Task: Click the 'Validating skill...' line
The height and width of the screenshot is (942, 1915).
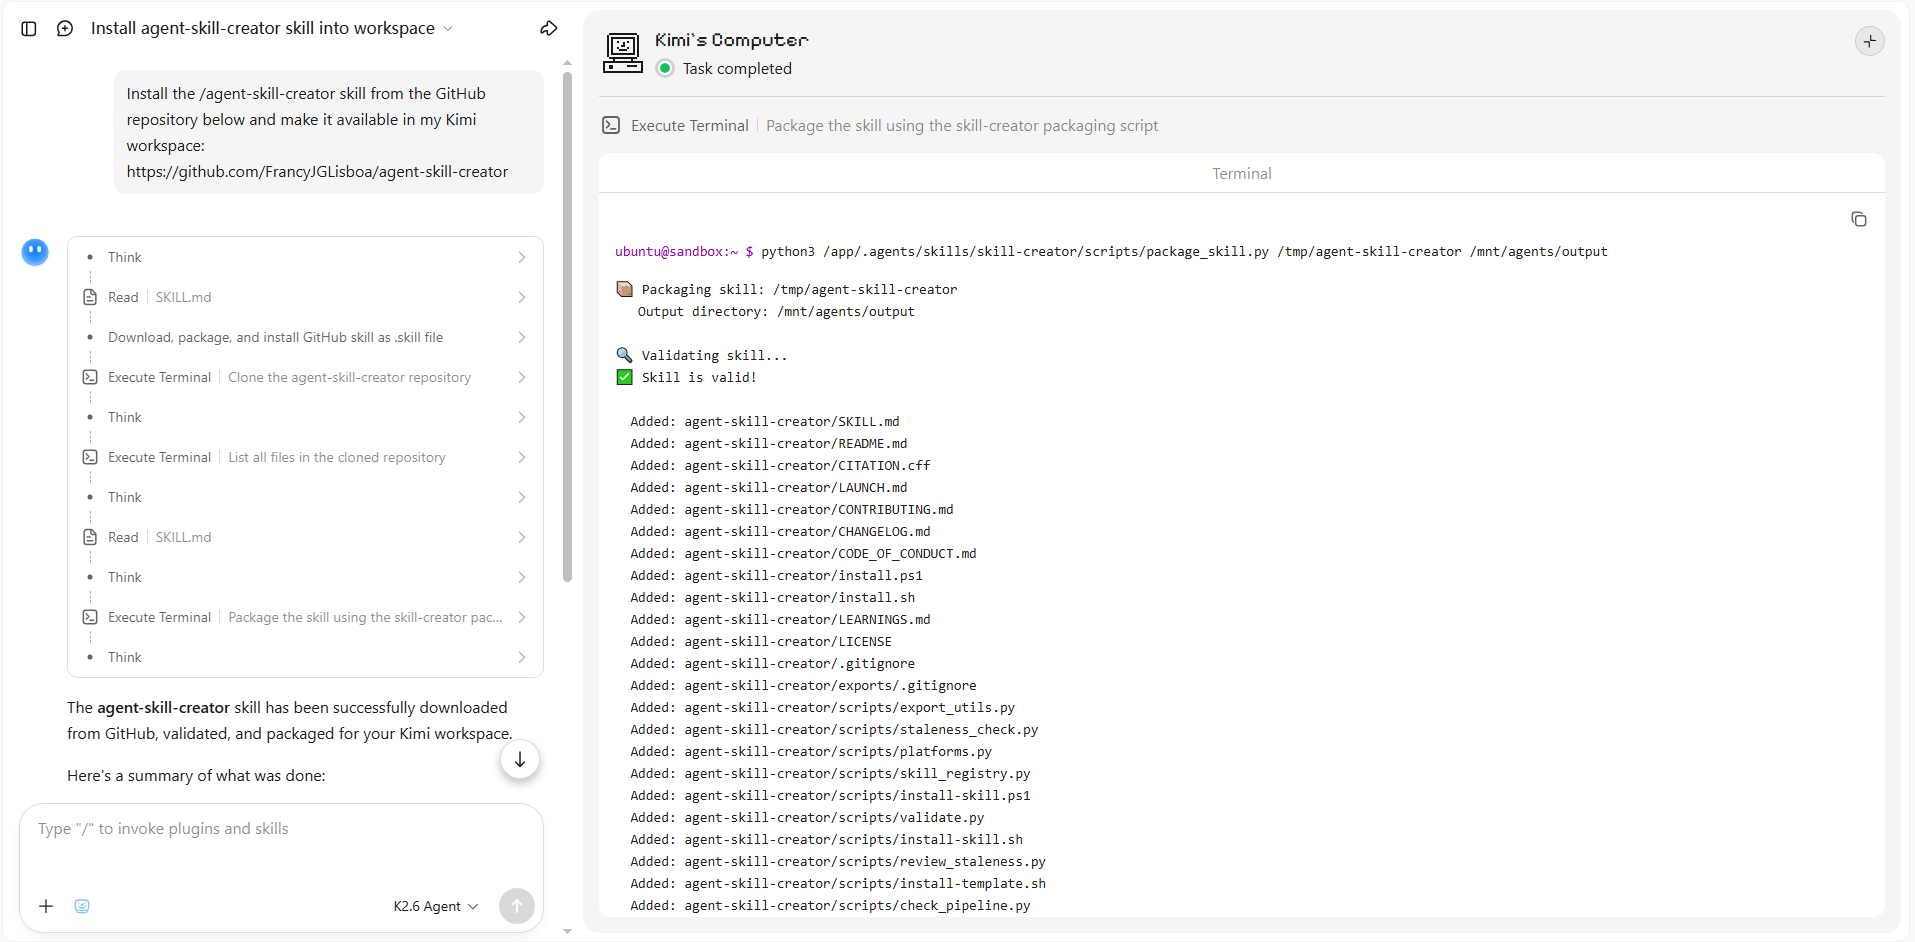Action: (x=702, y=355)
